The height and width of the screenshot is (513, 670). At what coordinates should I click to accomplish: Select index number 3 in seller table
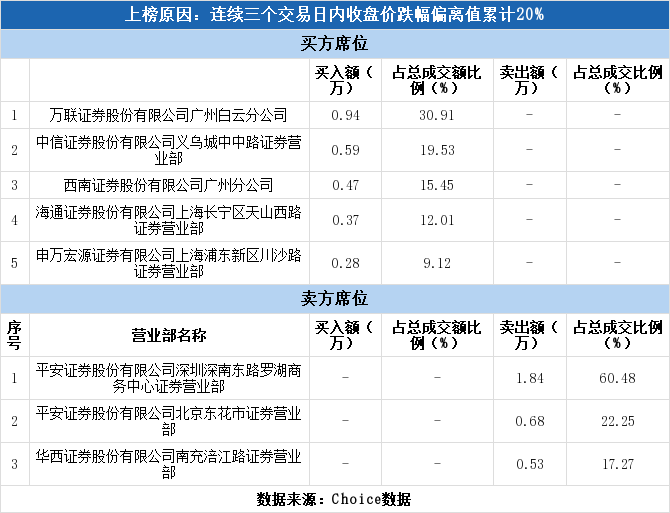coord(14,464)
